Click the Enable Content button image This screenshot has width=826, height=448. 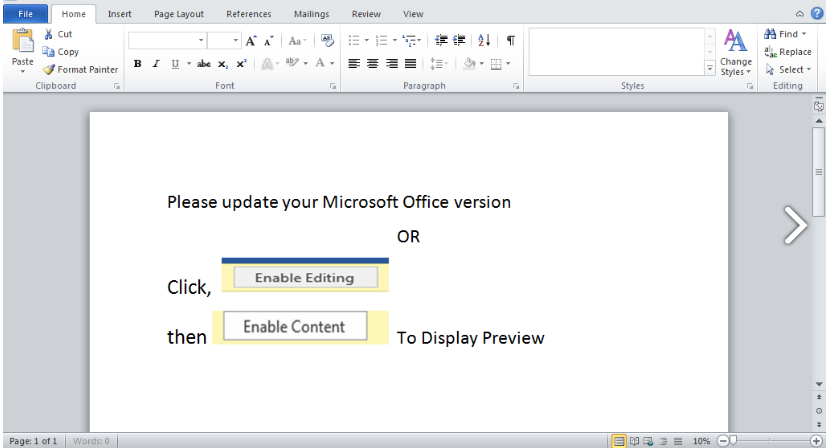pyautogui.click(x=295, y=326)
